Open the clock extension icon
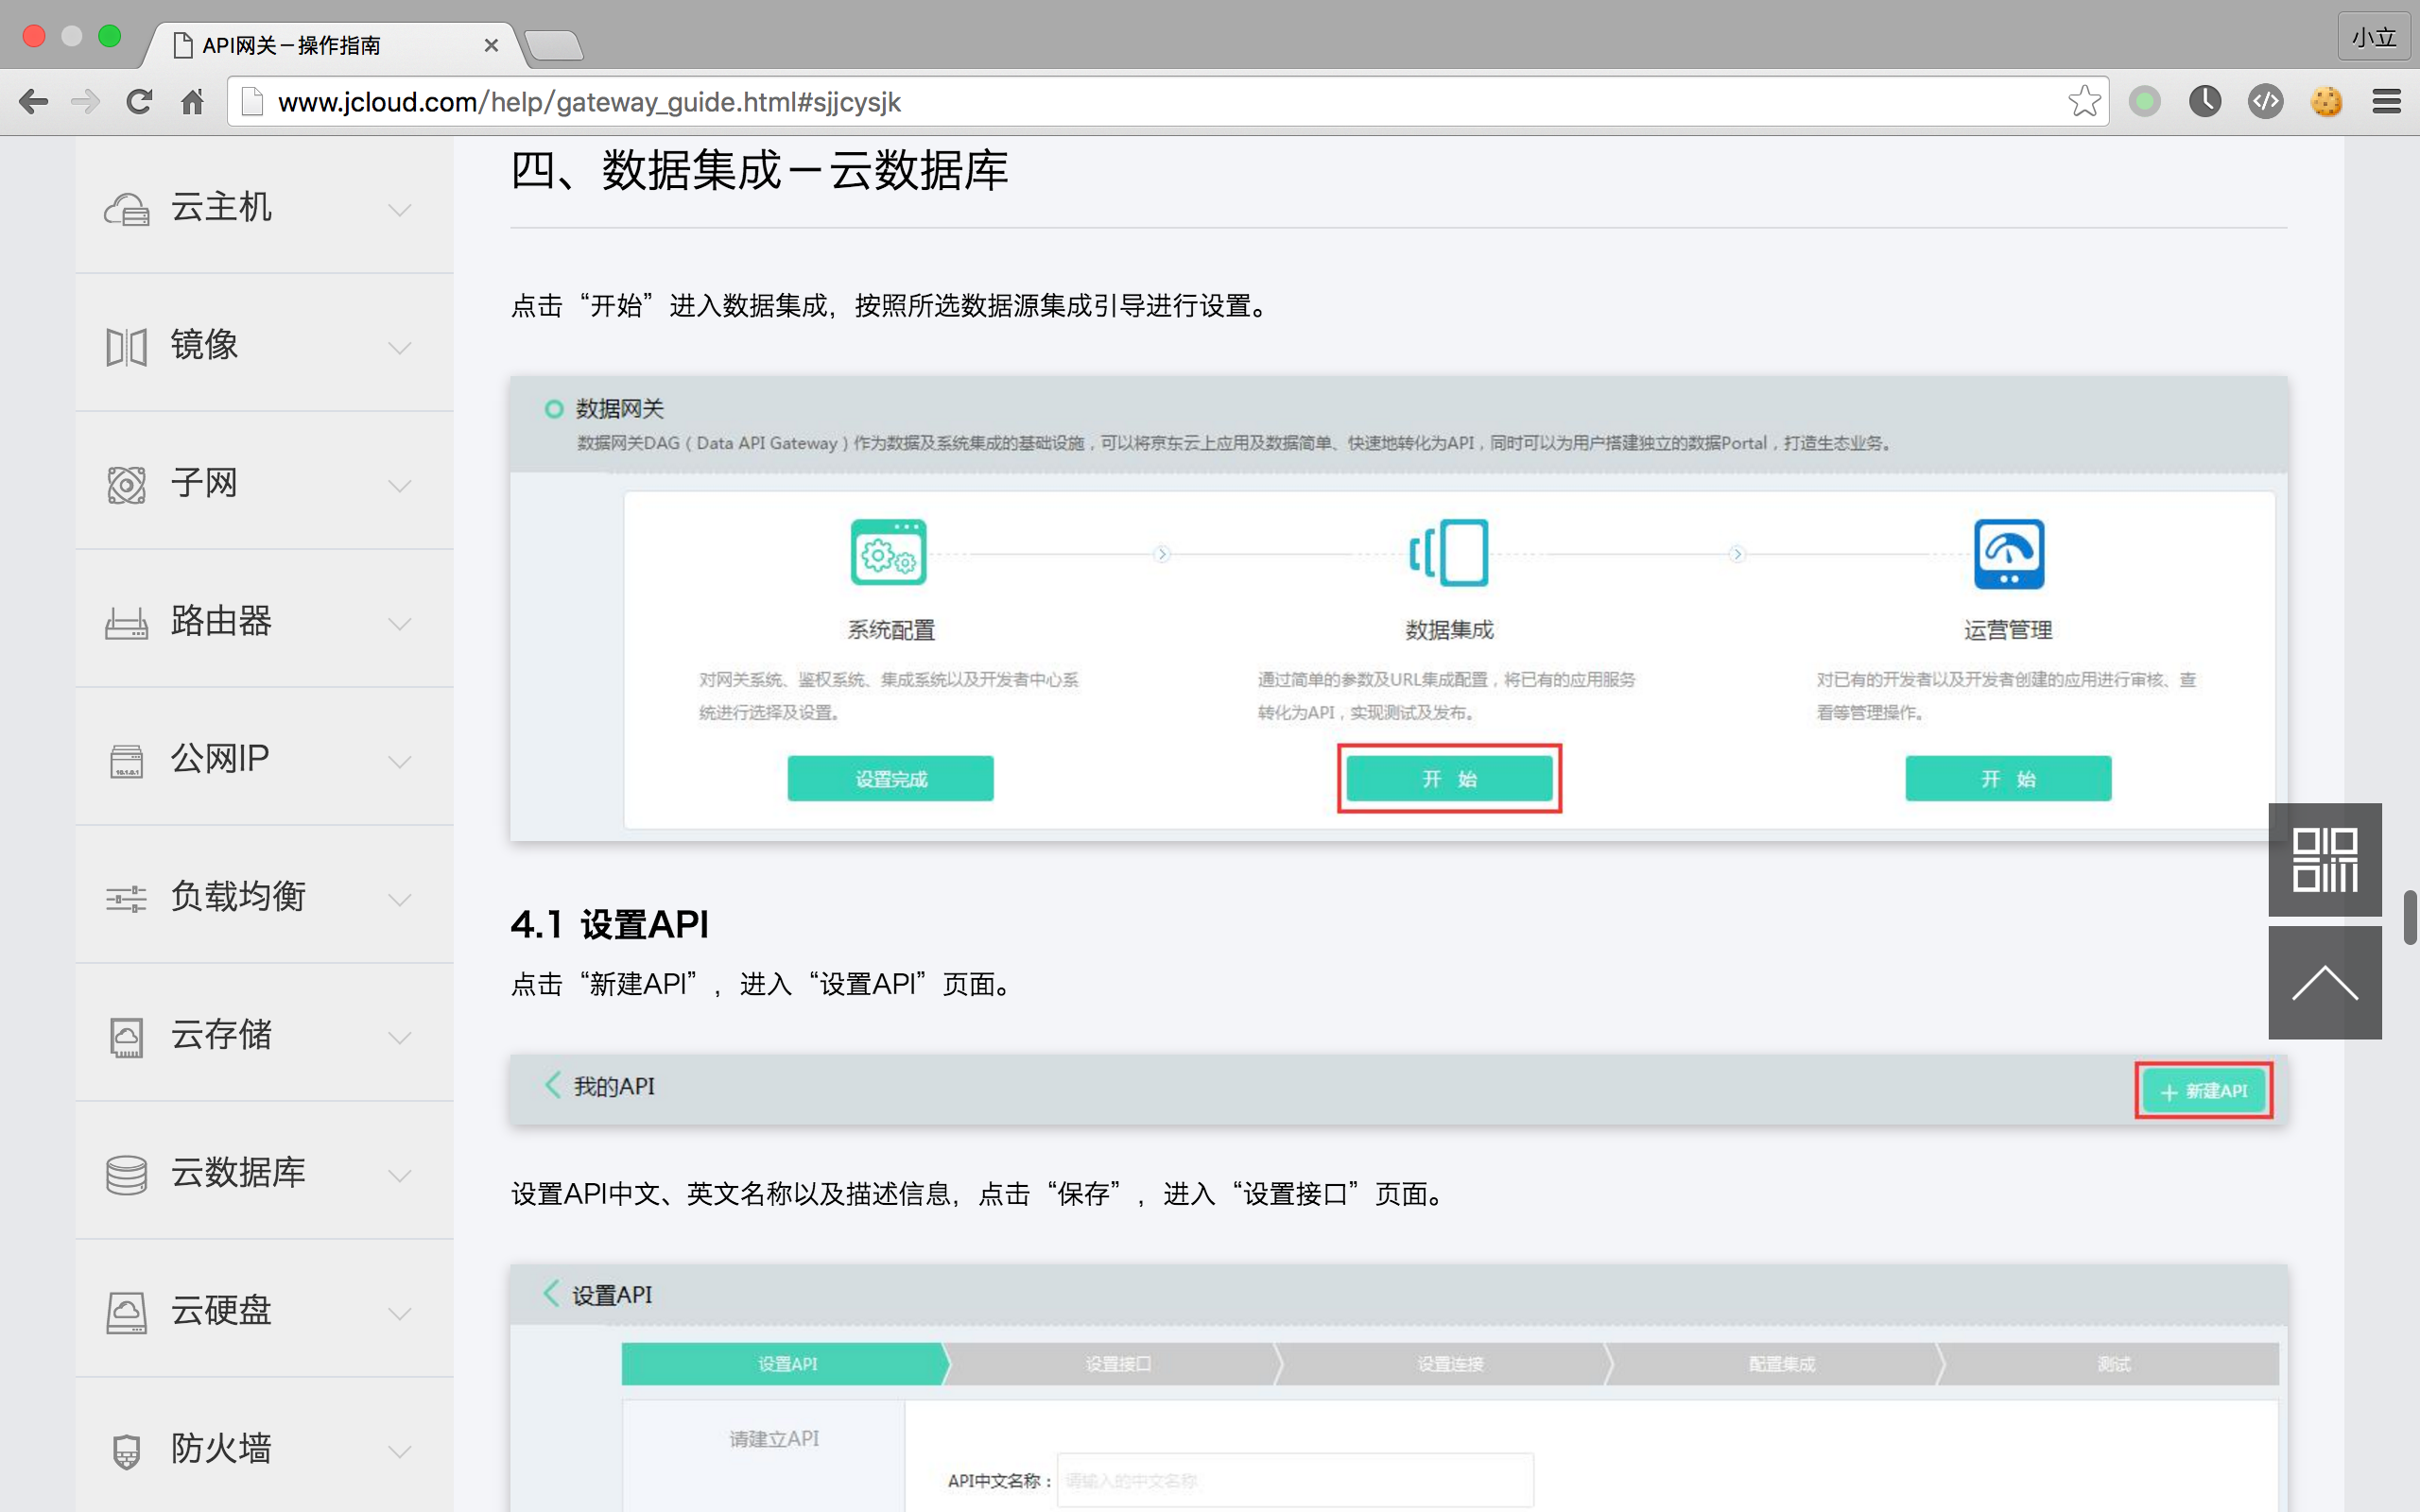Image resolution: width=2420 pixels, height=1512 pixels. pos(2205,101)
